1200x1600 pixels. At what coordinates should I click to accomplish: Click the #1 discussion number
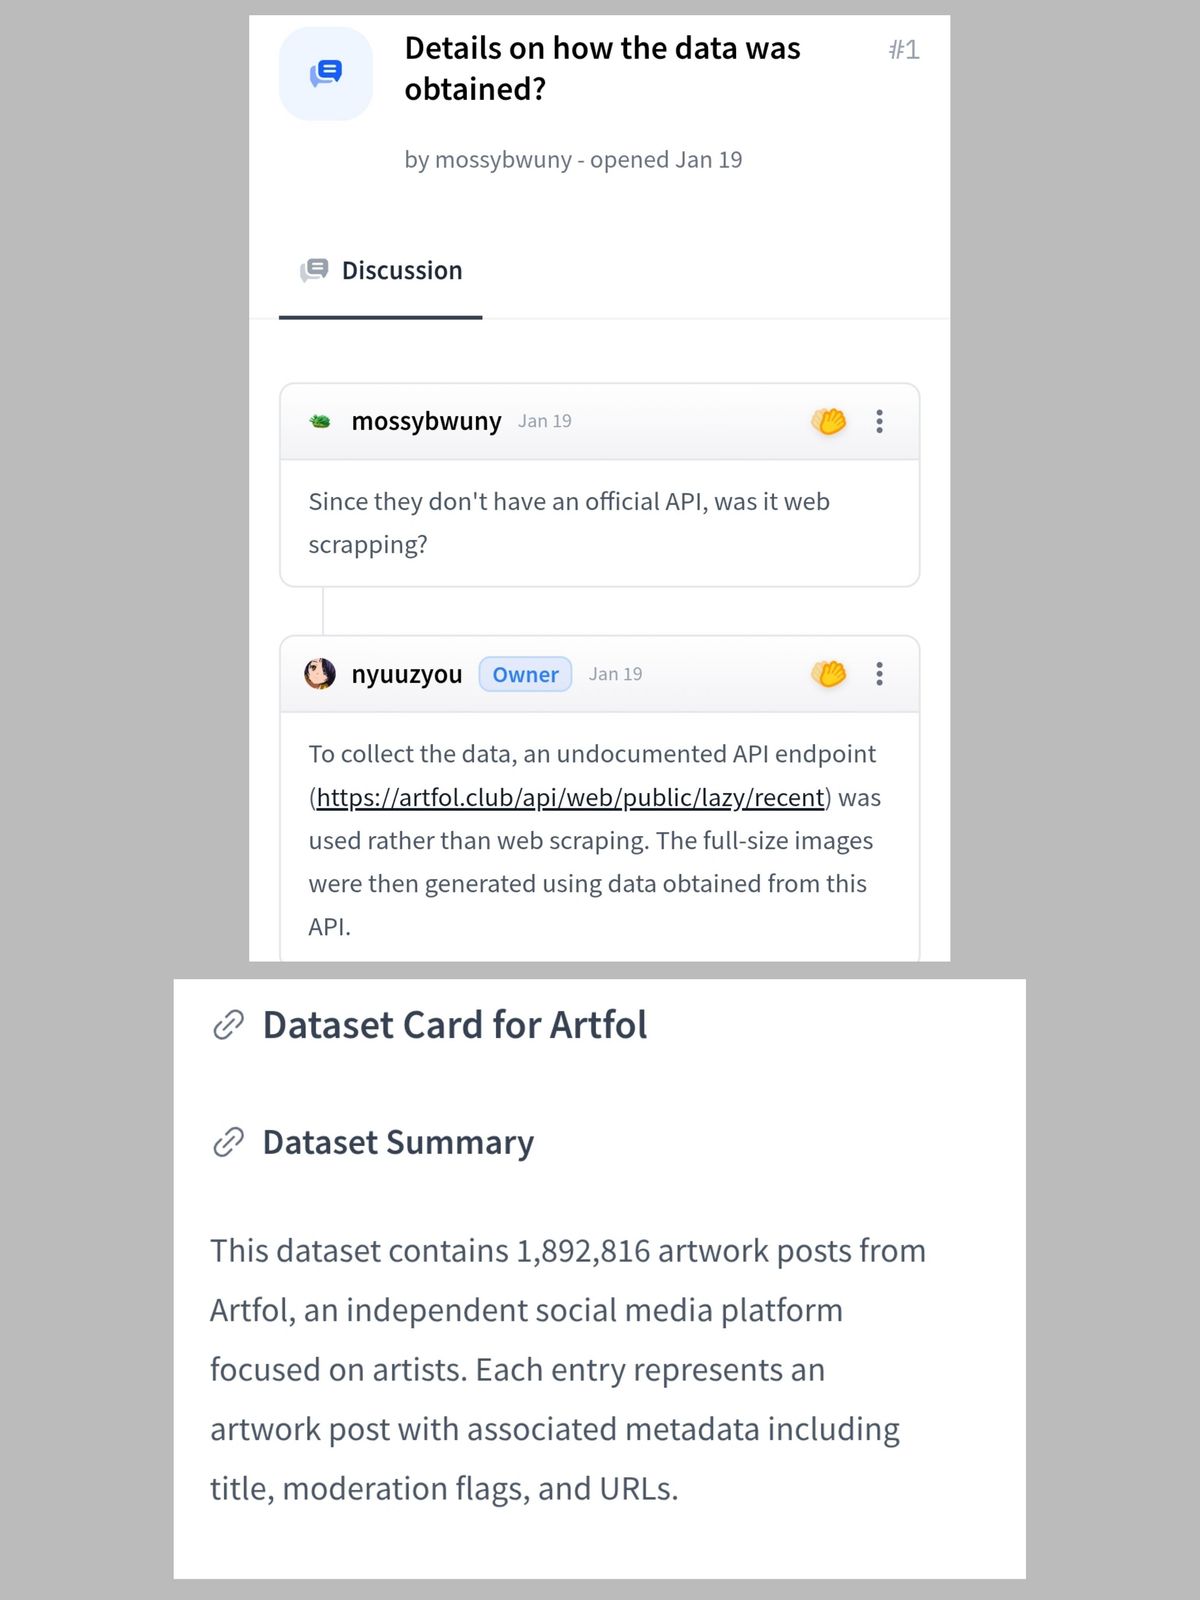click(x=904, y=49)
